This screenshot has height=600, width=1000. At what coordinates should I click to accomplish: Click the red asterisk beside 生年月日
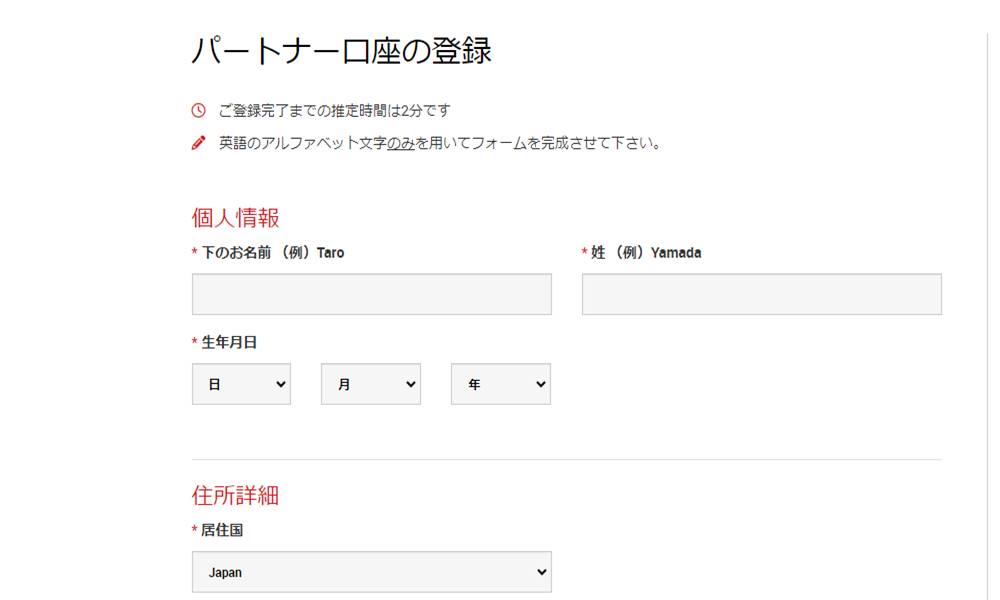tap(194, 341)
